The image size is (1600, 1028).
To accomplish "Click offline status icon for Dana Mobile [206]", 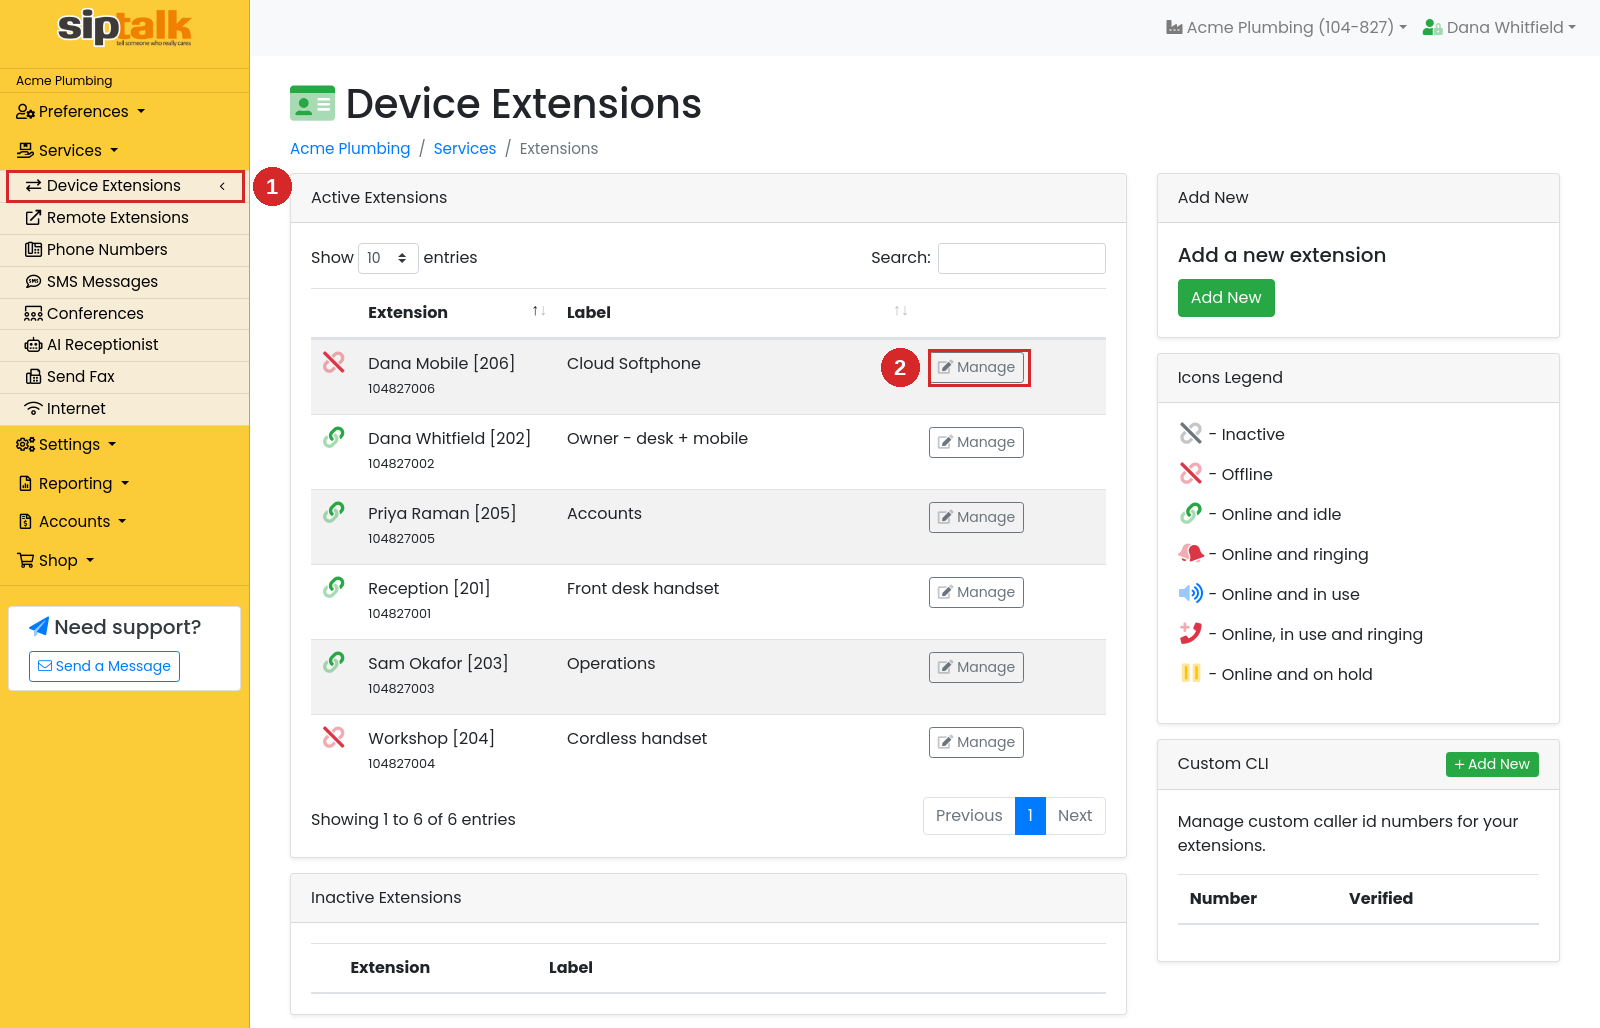I will pyautogui.click(x=334, y=362).
